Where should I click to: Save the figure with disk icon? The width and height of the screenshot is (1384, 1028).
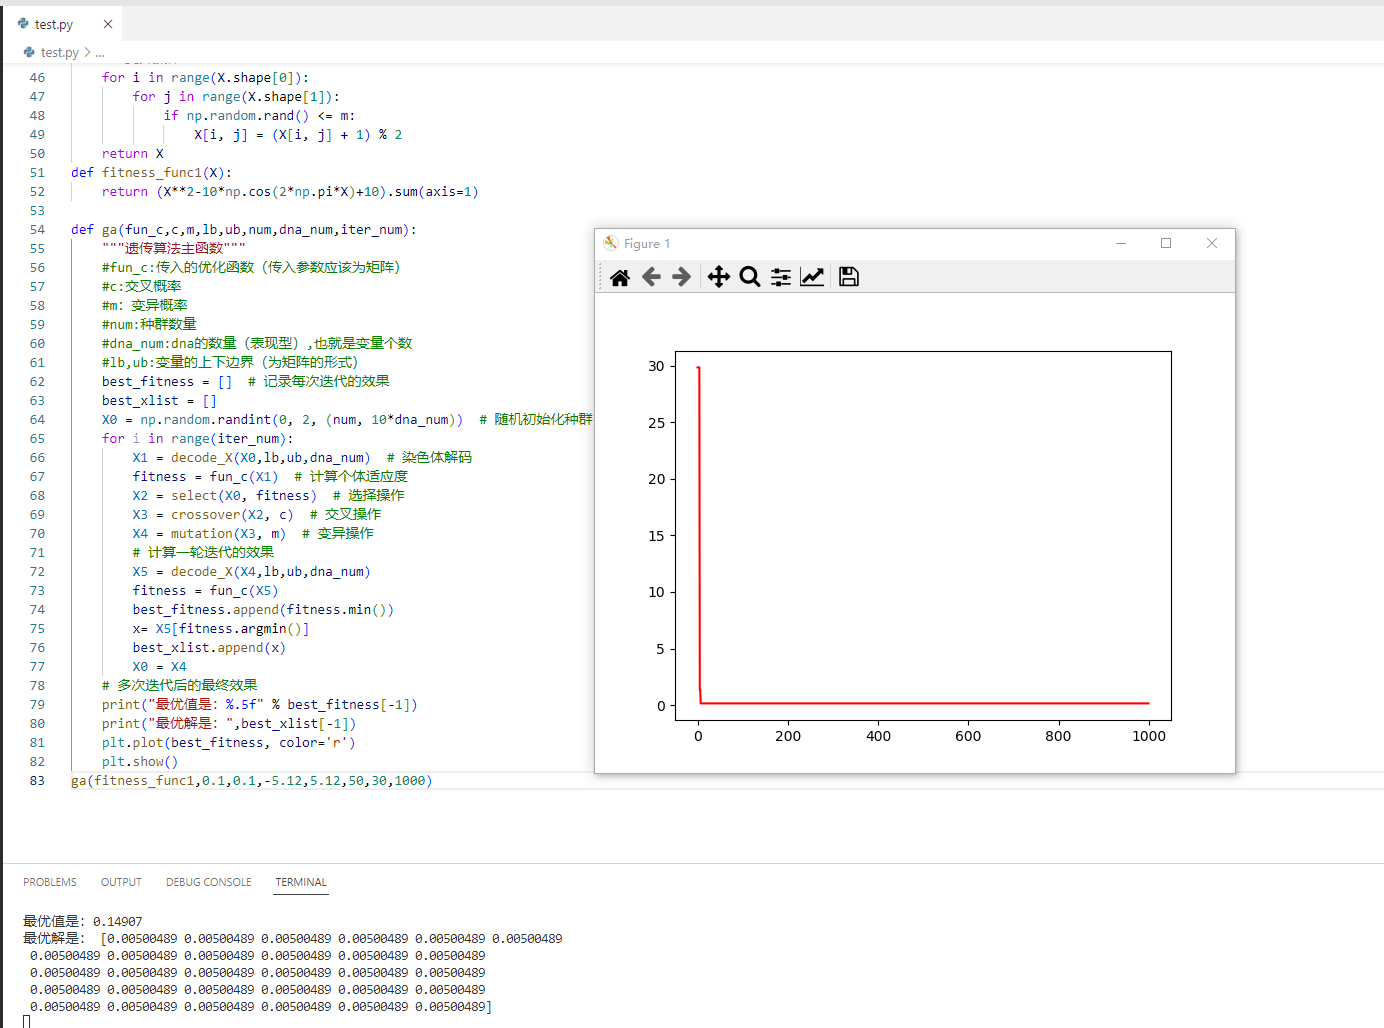(x=849, y=277)
